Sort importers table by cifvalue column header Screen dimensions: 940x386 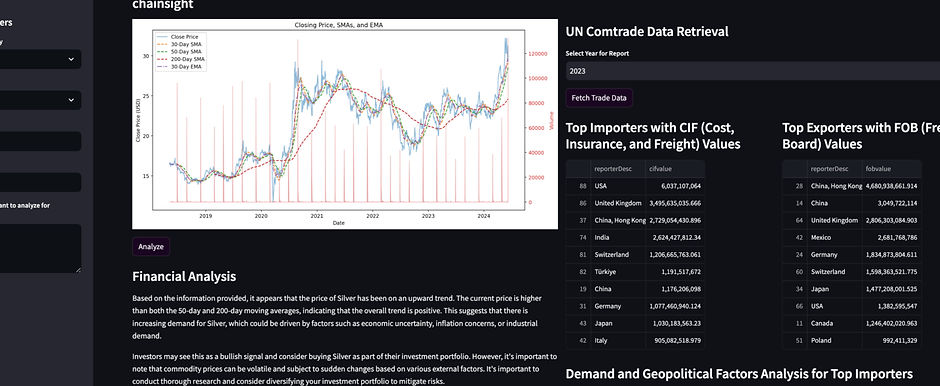(675, 169)
